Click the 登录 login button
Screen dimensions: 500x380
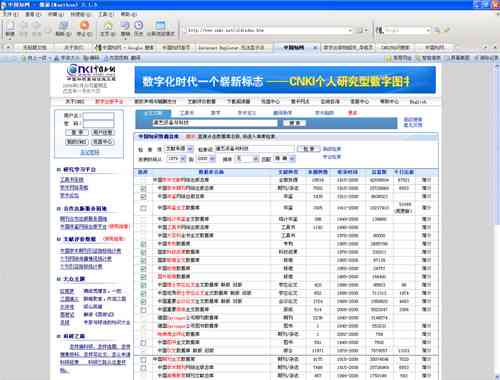coord(77,133)
